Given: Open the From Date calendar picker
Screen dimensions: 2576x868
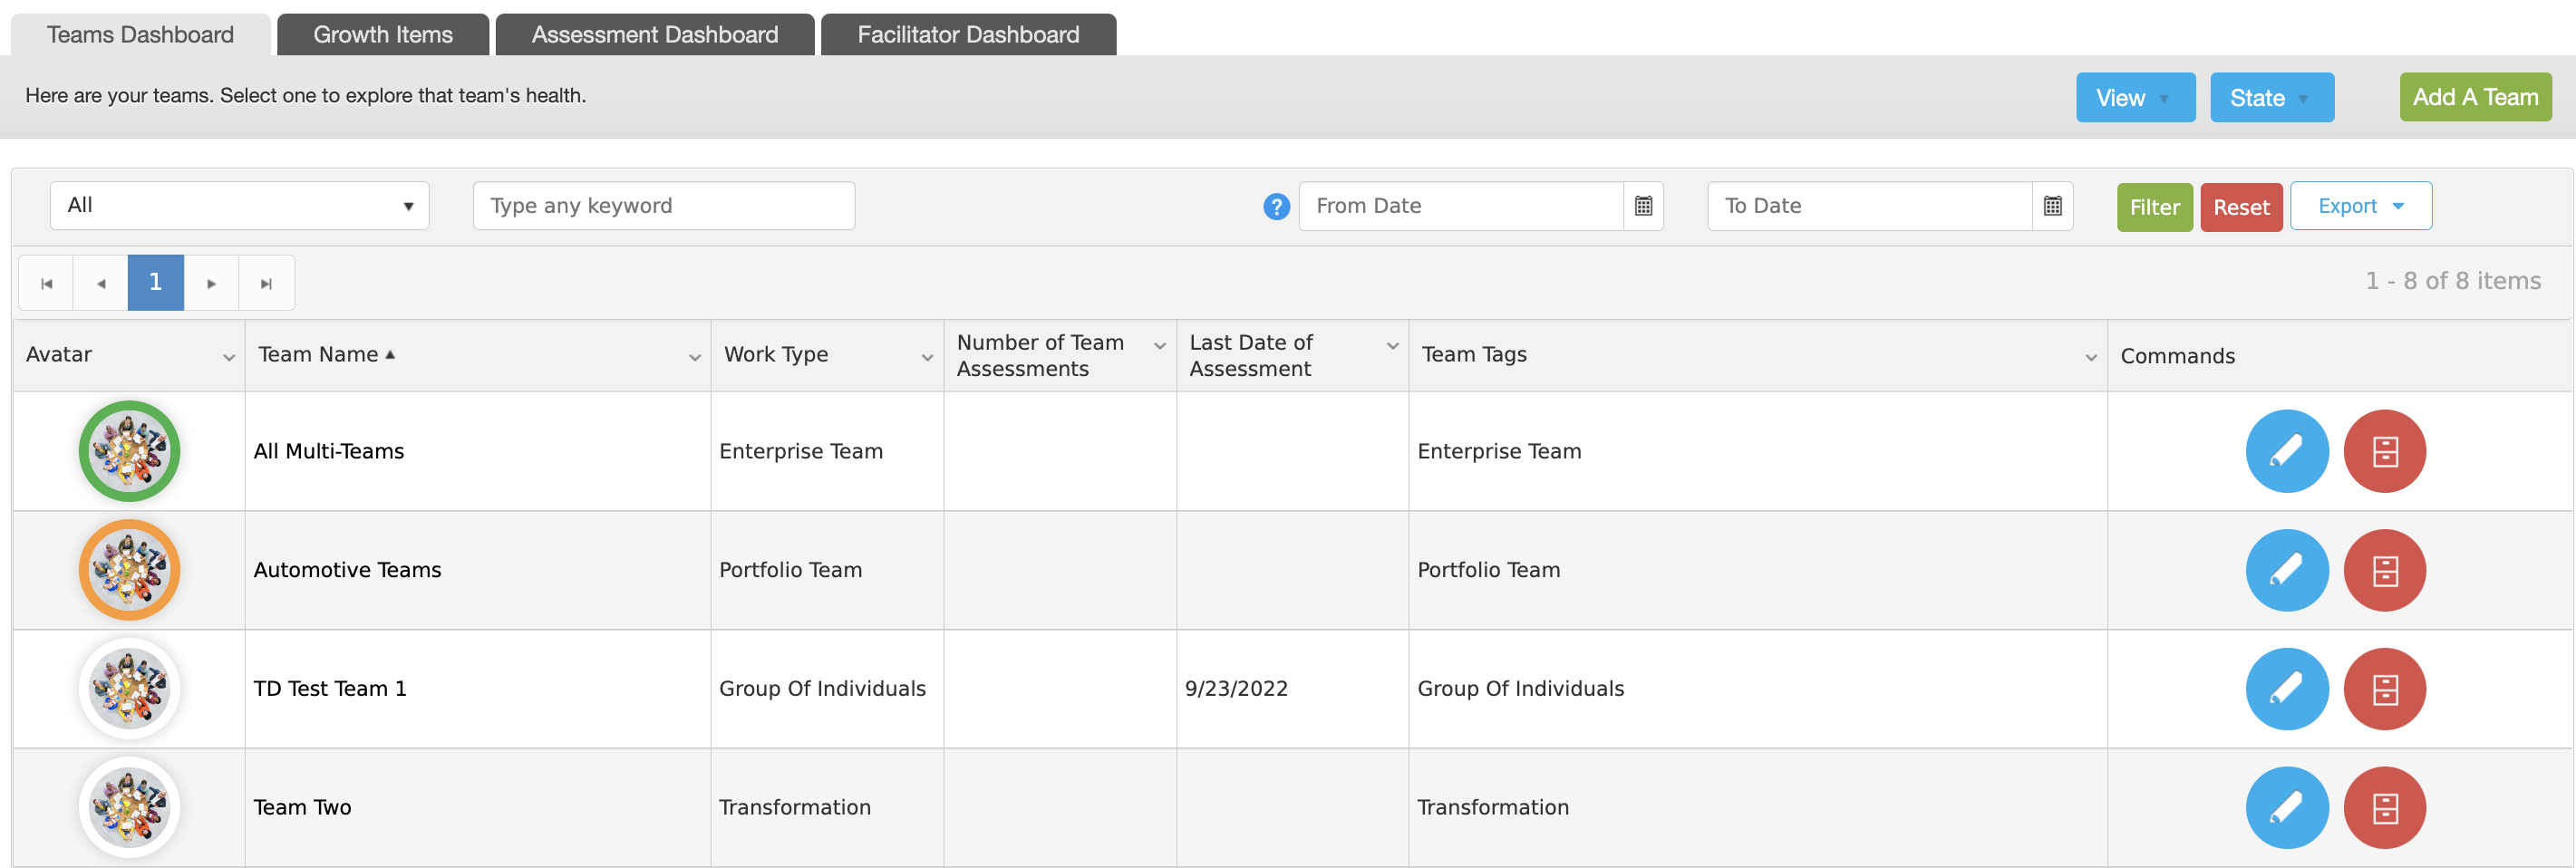Looking at the screenshot, I should 1643,206.
